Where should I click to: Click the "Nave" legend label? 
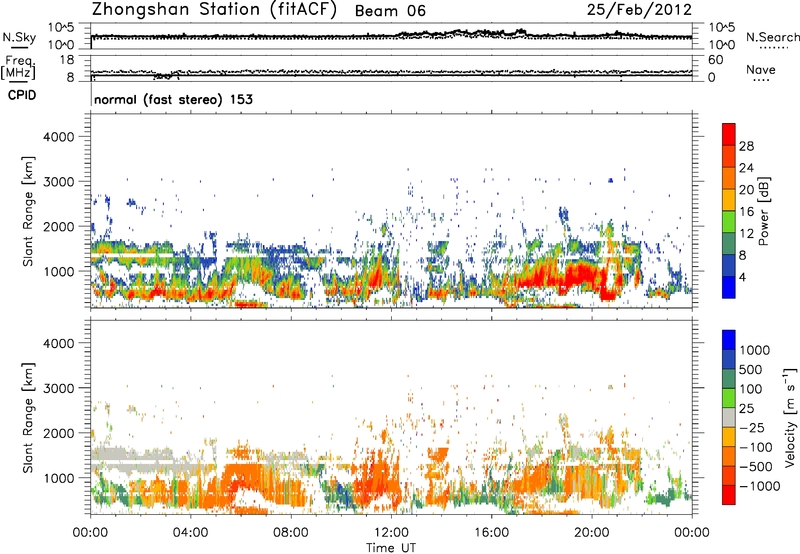click(x=761, y=70)
